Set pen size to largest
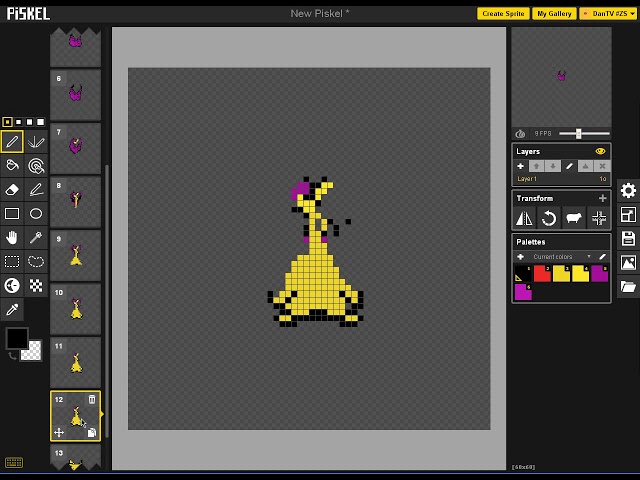This screenshot has width=640, height=480. tap(40, 122)
